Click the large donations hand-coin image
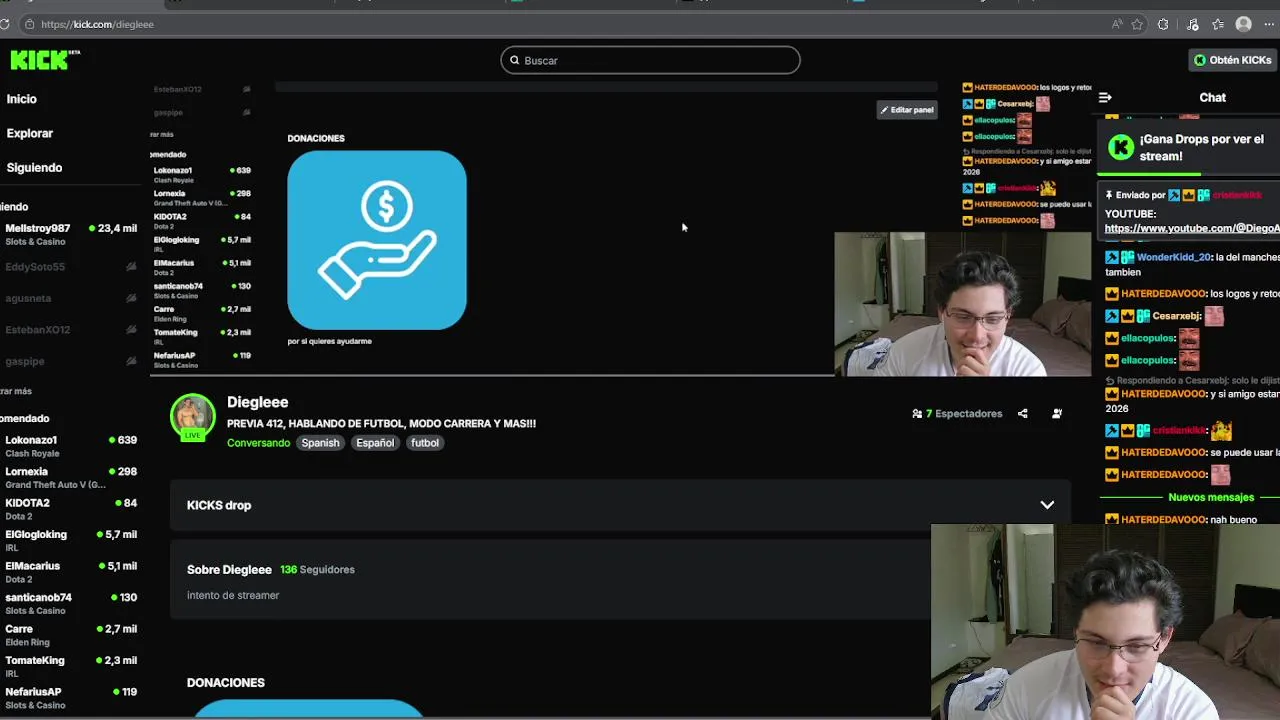 [377, 240]
